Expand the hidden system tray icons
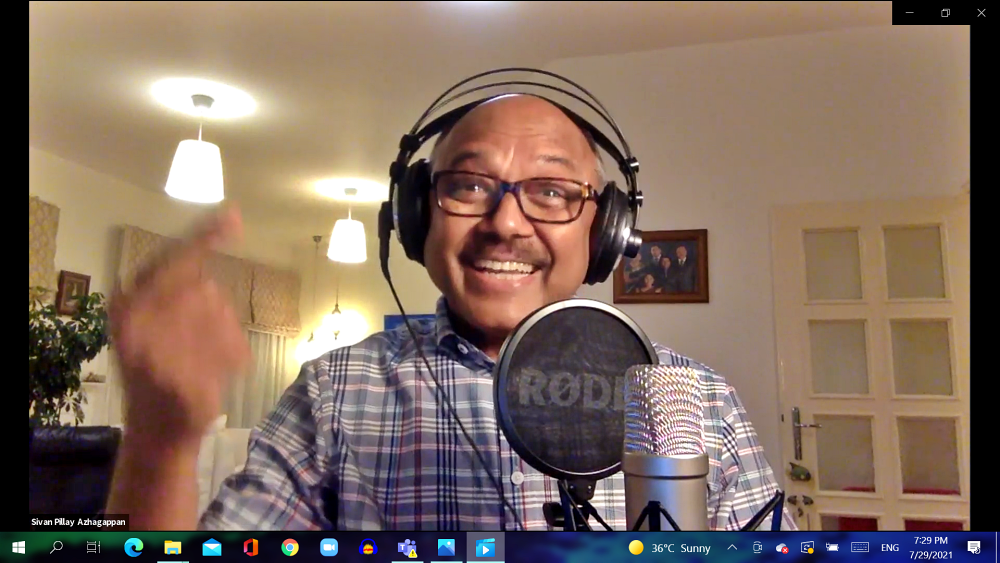Image resolution: width=1000 pixels, height=563 pixels. pos(732,547)
